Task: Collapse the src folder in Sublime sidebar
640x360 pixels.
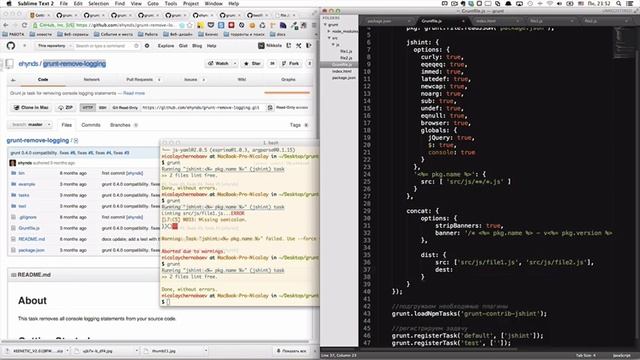Action: click(x=329, y=38)
